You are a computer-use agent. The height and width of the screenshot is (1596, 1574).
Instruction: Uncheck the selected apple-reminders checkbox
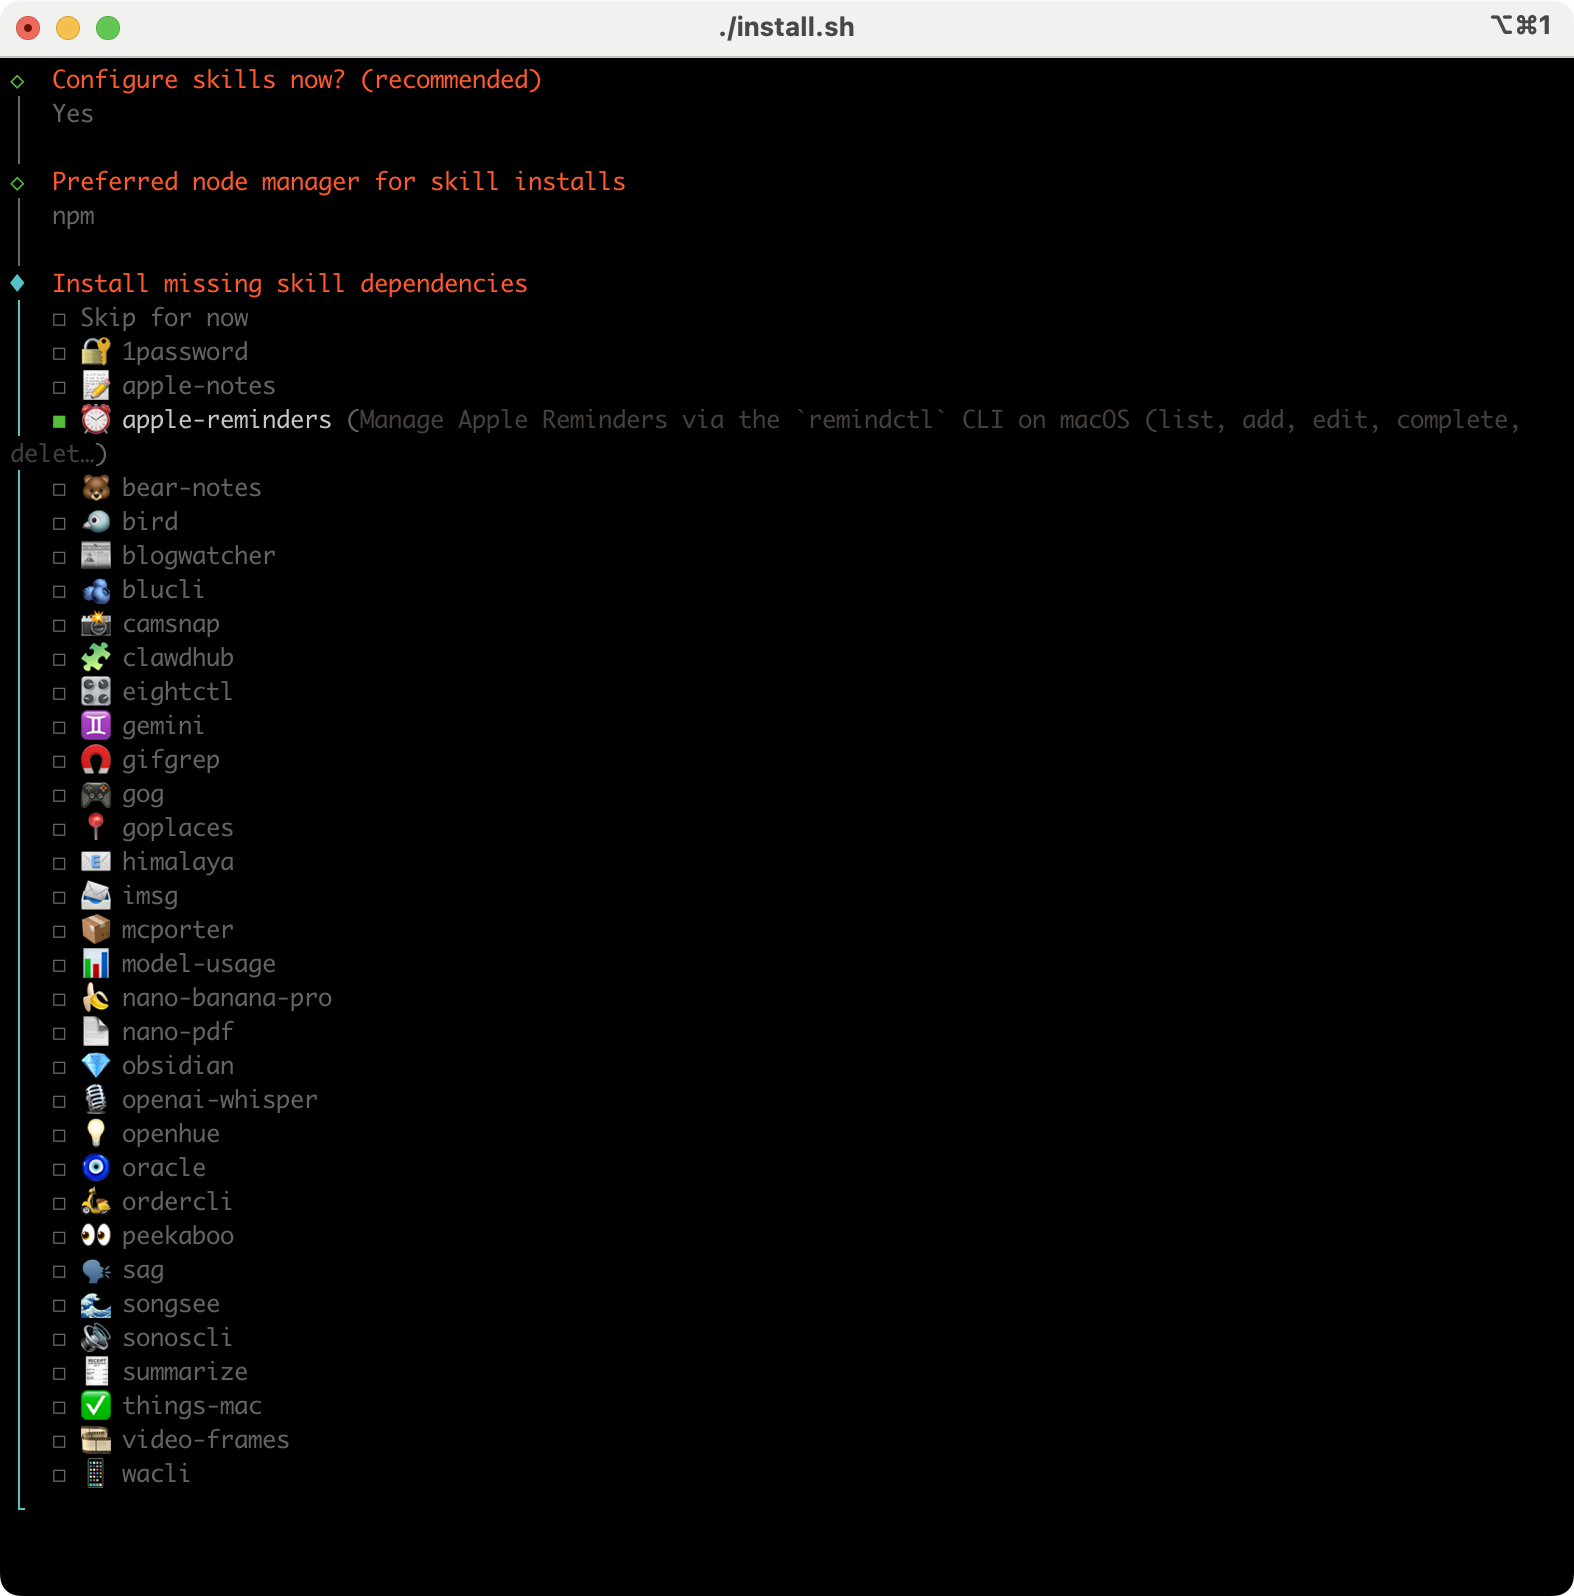click(x=59, y=422)
